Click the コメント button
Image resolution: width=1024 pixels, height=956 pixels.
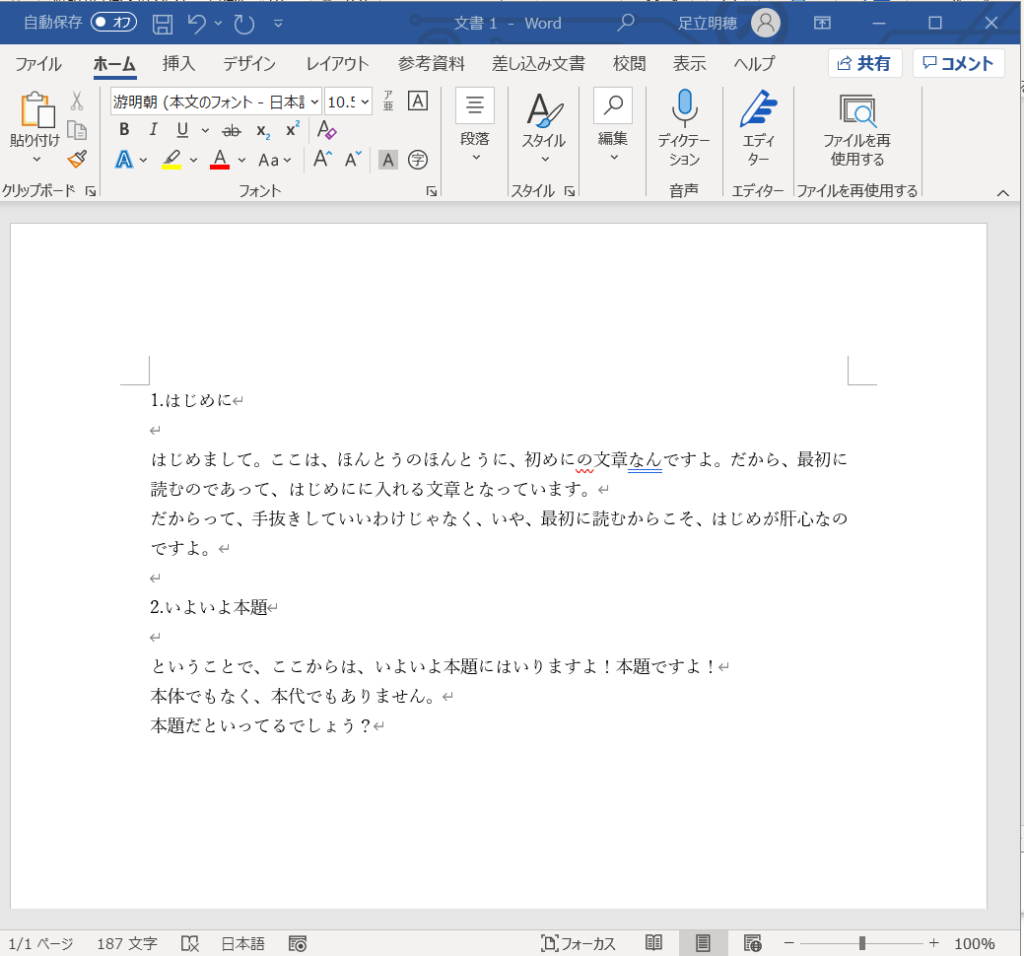pyautogui.click(x=958, y=64)
